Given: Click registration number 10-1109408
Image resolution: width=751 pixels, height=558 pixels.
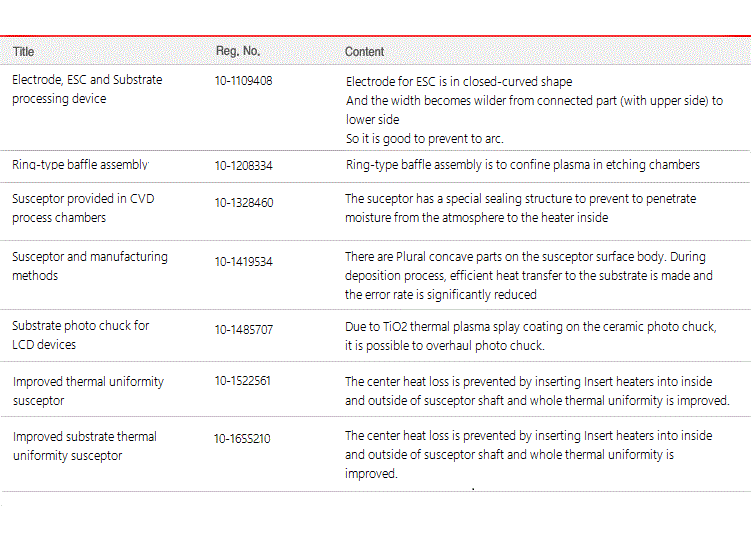Looking at the screenshot, I should [x=243, y=80].
